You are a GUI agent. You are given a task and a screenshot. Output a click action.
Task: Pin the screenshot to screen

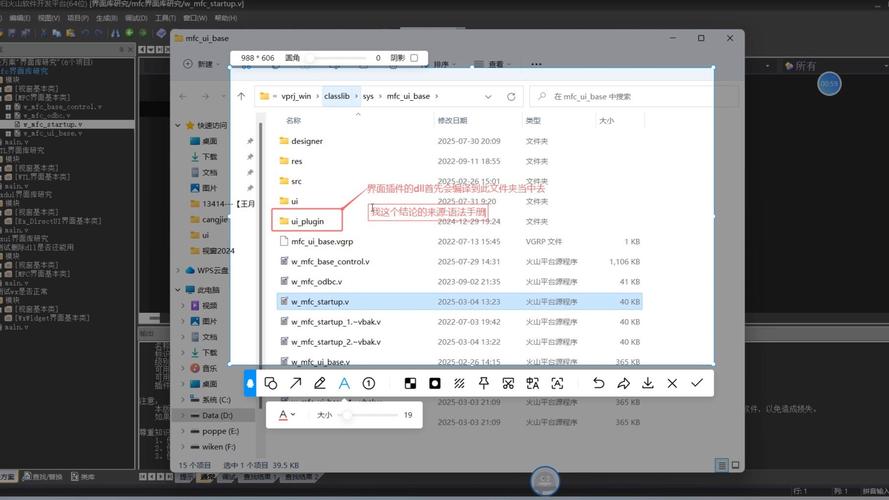484,384
